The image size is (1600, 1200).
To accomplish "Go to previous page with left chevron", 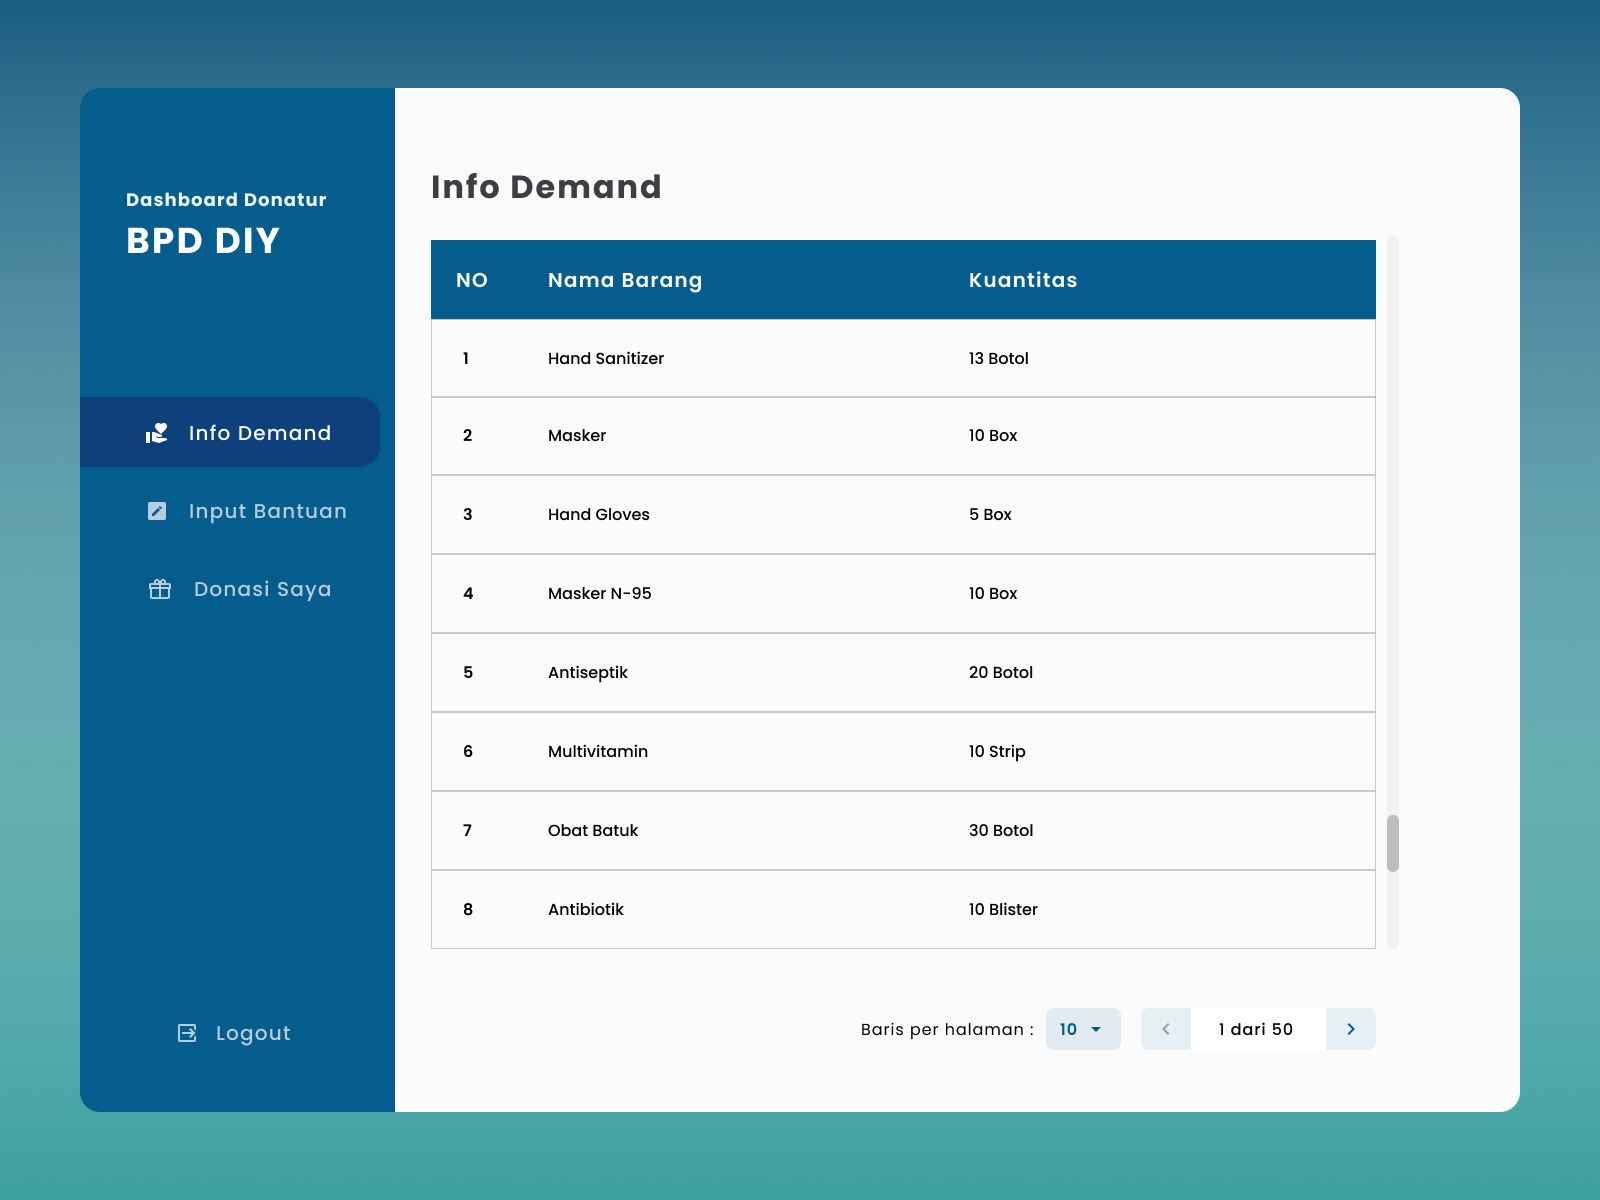I will pyautogui.click(x=1166, y=1029).
